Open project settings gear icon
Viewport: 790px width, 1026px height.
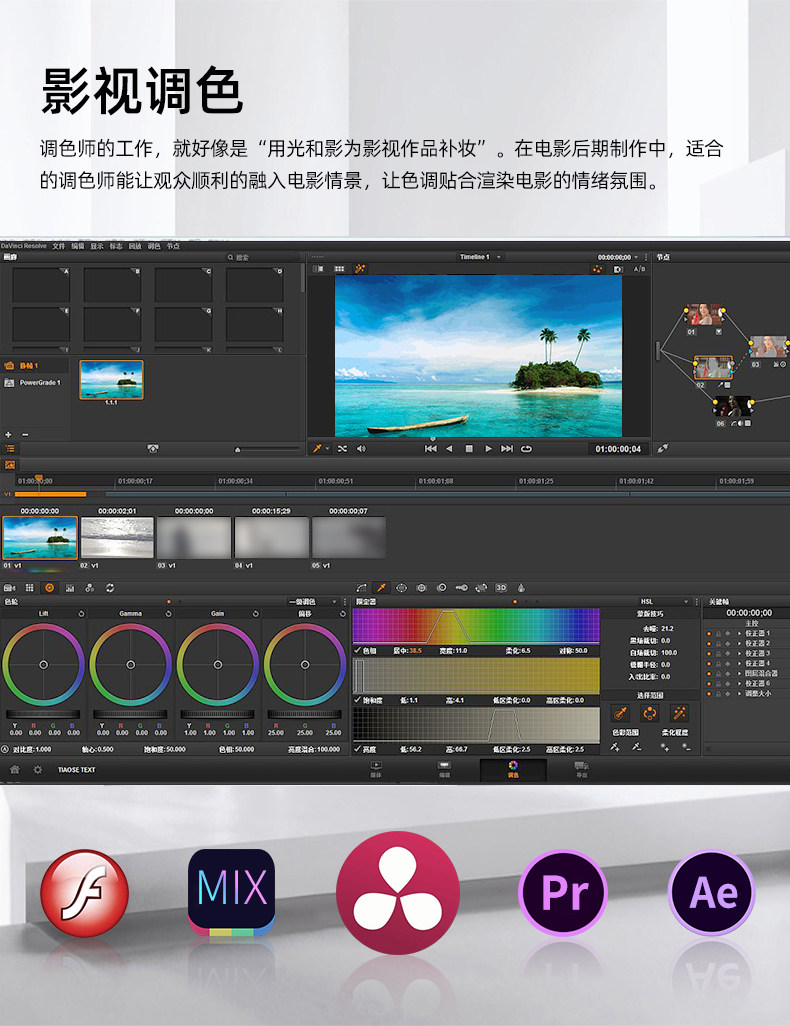(38, 770)
